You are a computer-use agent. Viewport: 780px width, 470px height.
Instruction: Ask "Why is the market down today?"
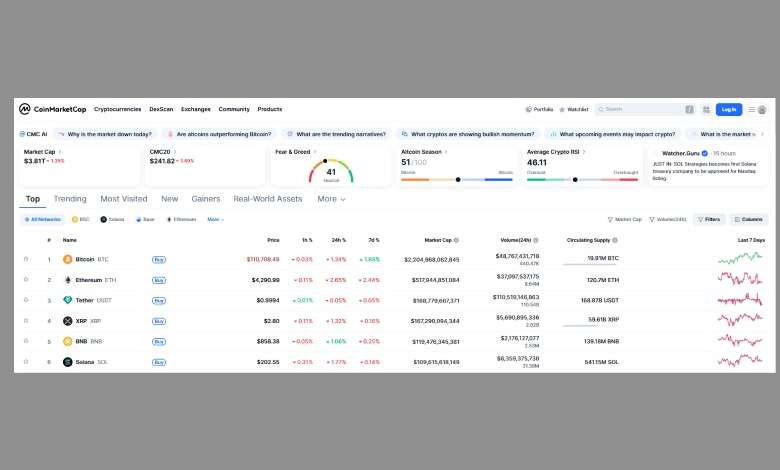(x=105, y=134)
